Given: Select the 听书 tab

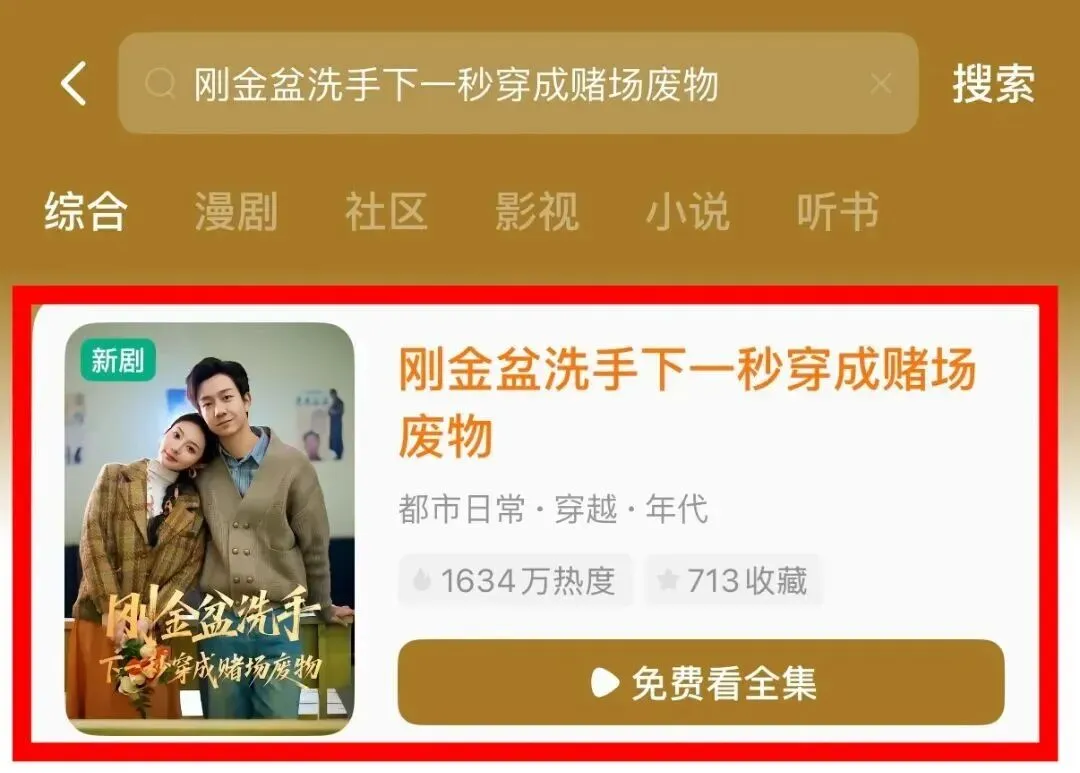Looking at the screenshot, I should (838, 211).
